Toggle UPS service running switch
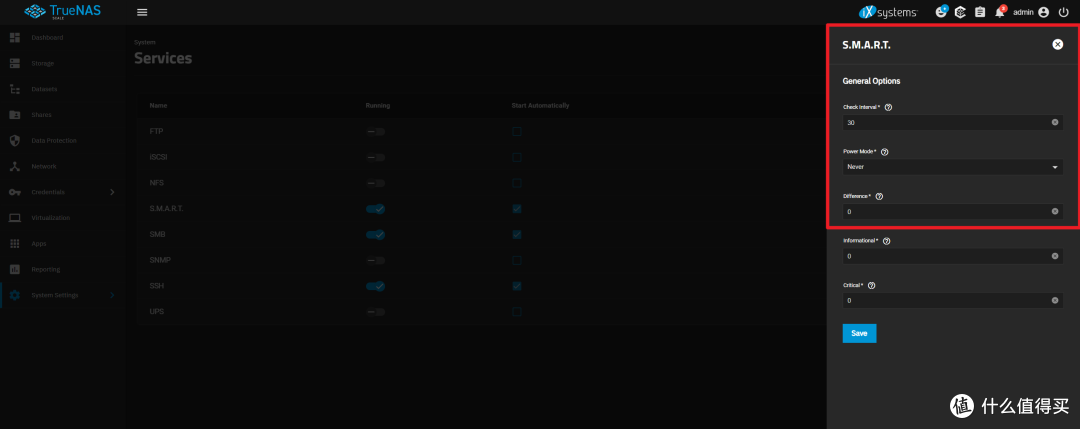This screenshot has width=1080, height=429. (375, 312)
